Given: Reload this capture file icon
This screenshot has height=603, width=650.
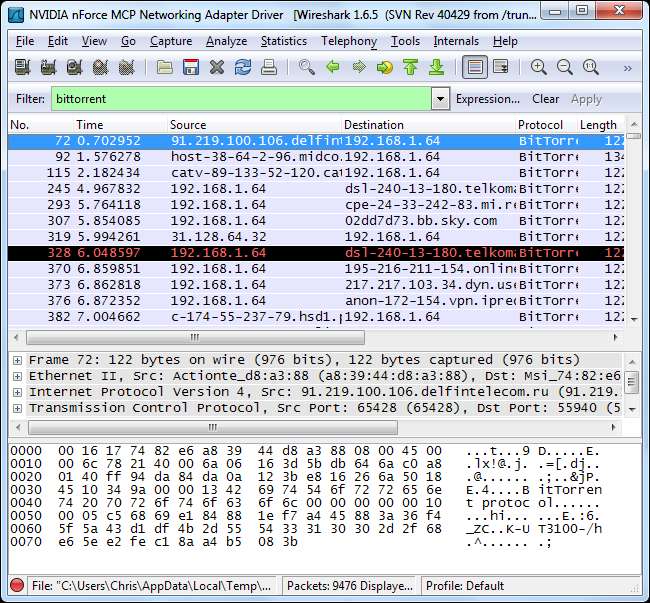Looking at the screenshot, I should point(243,67).
